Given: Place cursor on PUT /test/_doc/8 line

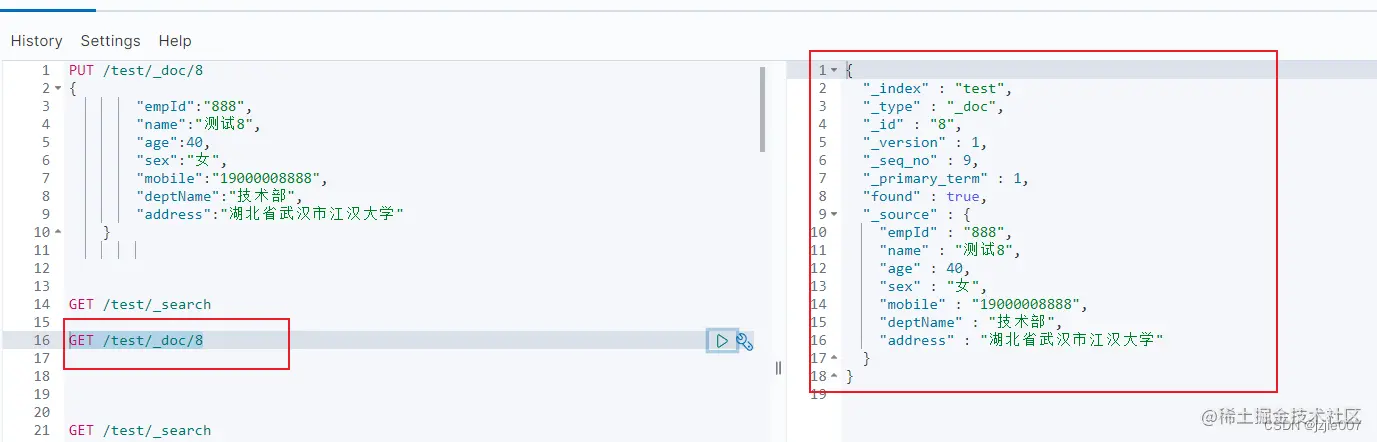Looking at the screenshot, I should [x=136, y=71].
